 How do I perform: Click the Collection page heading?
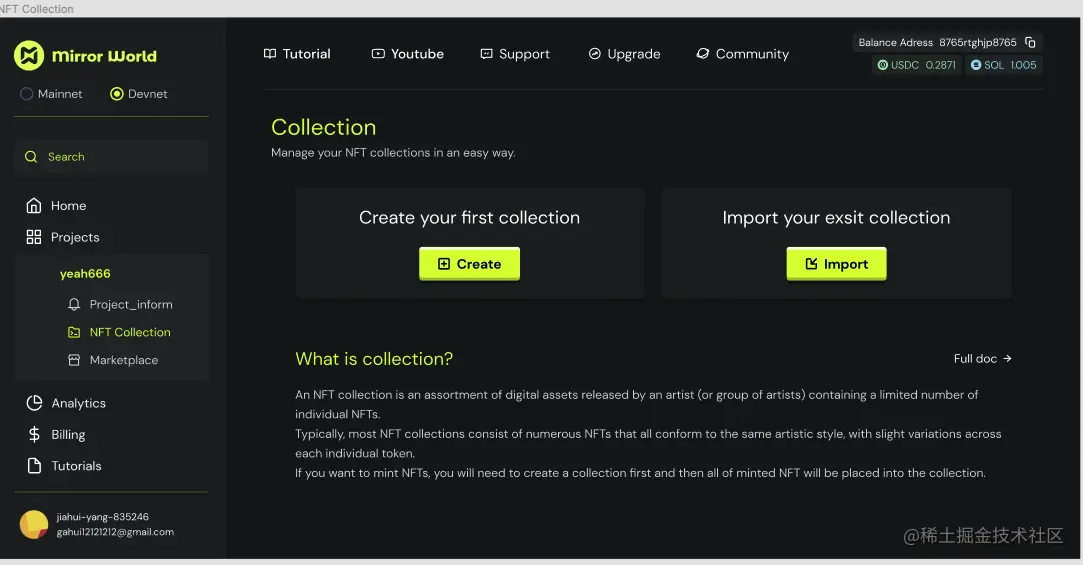click(324, 127)
